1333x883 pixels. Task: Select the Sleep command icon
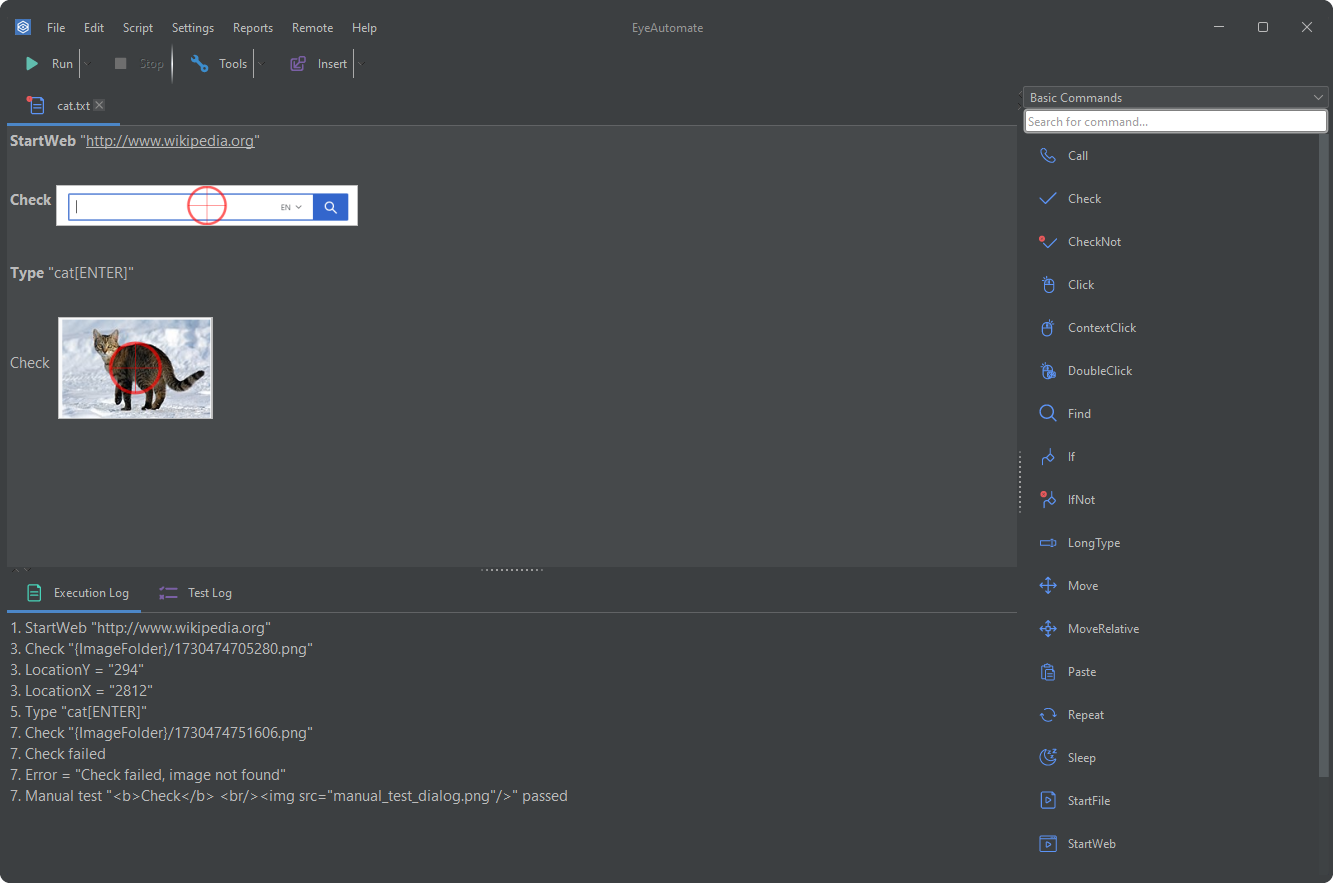[1048, 758]
